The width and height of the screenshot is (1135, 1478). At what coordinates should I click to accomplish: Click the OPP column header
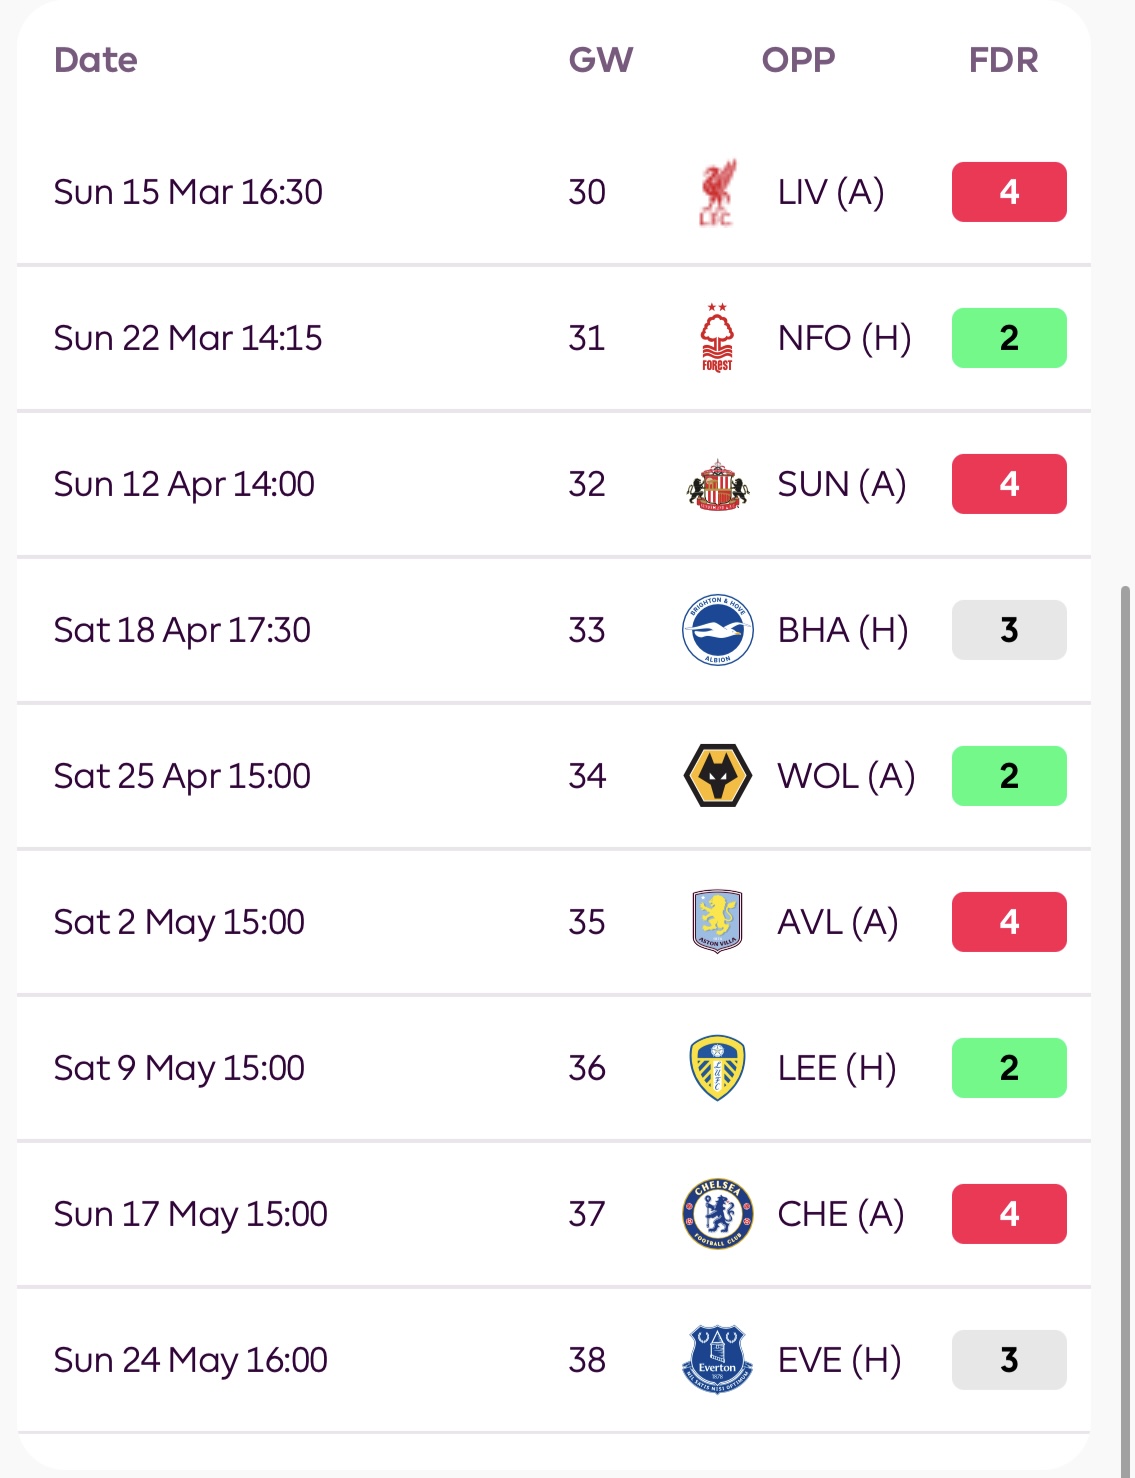[x=798, y=60]
